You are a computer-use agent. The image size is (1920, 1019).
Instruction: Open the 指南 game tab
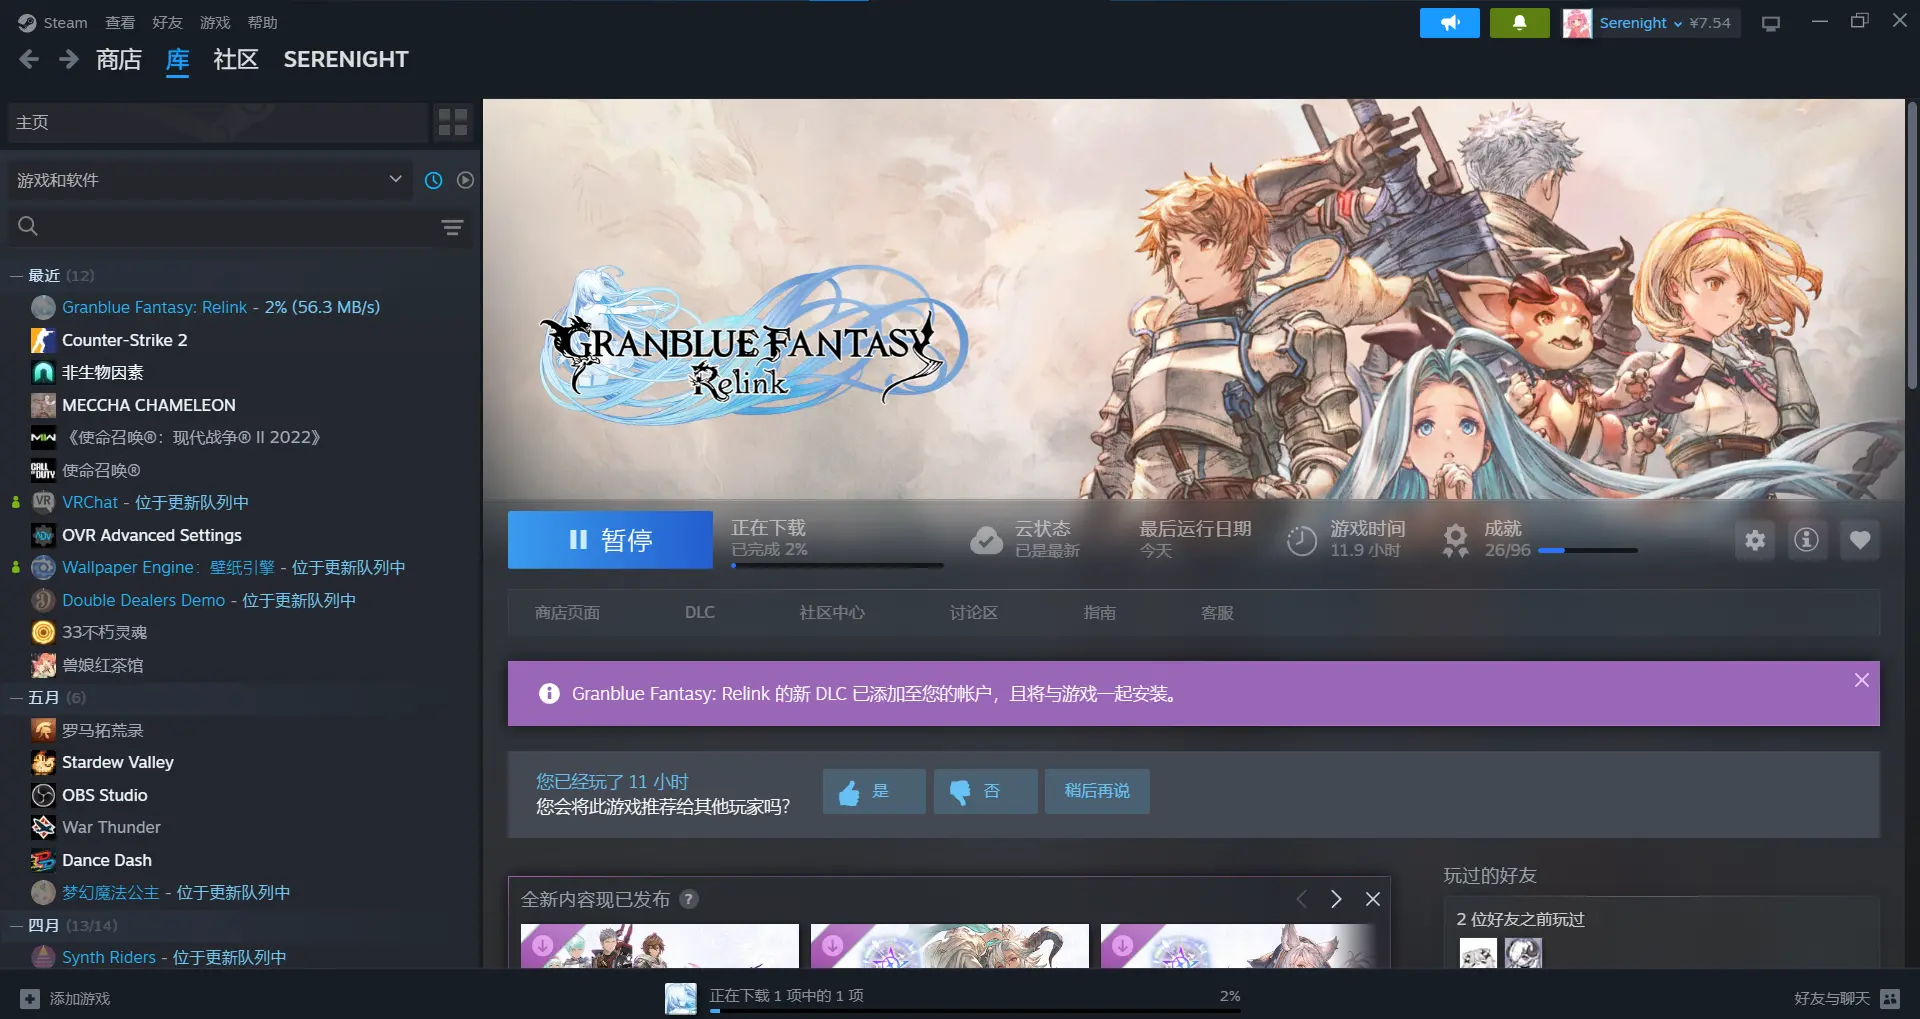(x=1100, y=613)
